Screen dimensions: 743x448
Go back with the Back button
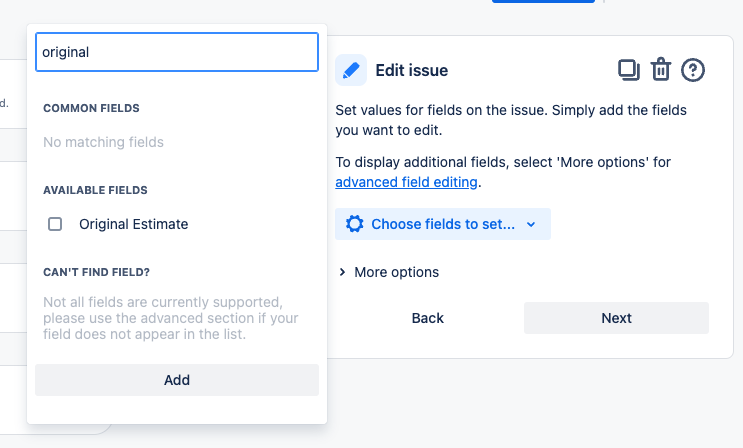pos(427,318)
